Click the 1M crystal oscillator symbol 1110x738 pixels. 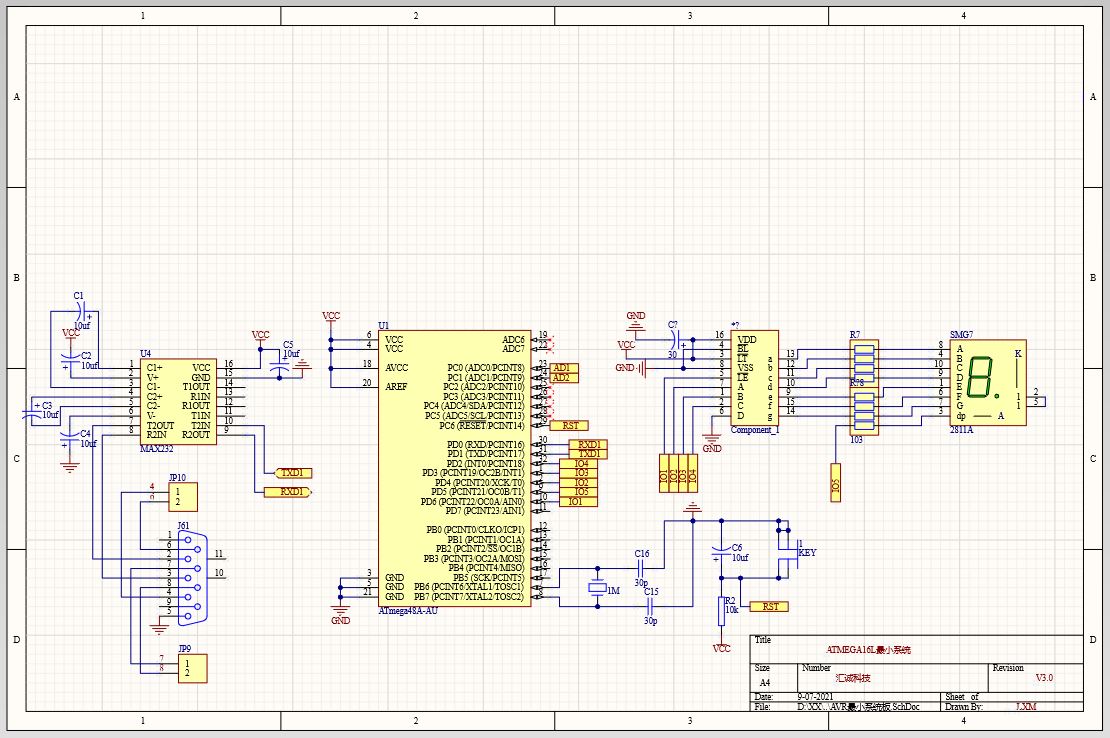[597, 587]
